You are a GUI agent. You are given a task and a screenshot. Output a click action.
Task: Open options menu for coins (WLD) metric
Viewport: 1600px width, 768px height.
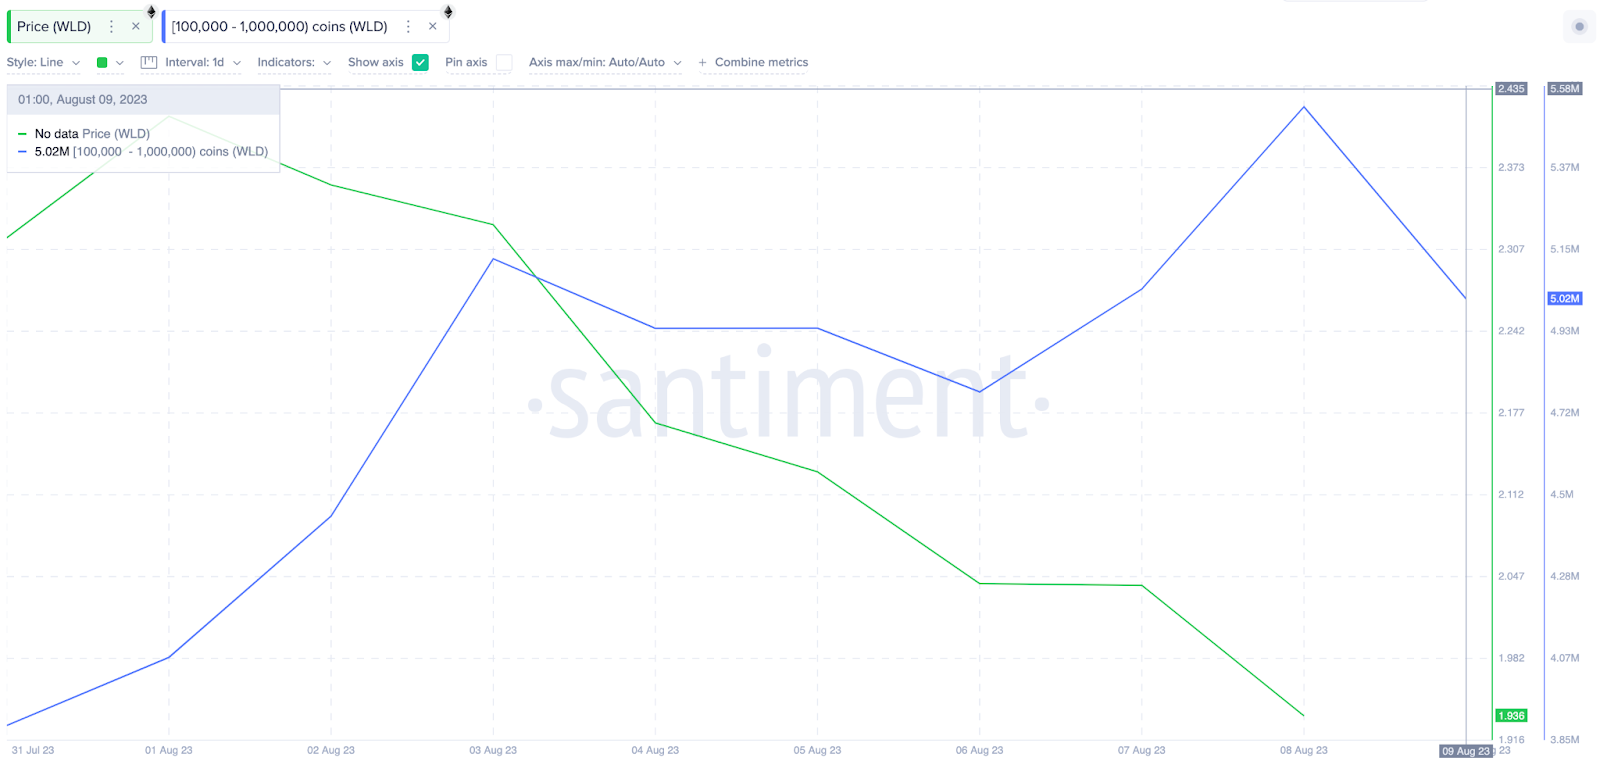408,27
